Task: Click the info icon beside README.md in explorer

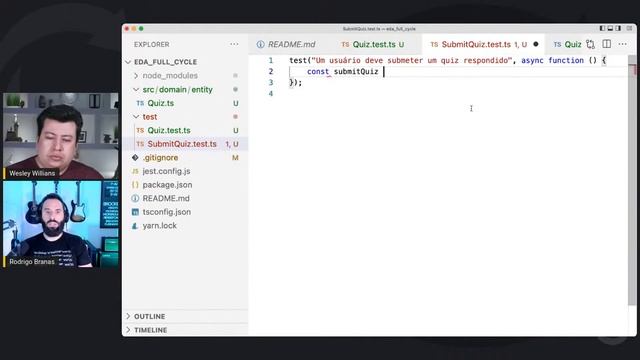Action: pyautogui.click(x=135, y=198)
